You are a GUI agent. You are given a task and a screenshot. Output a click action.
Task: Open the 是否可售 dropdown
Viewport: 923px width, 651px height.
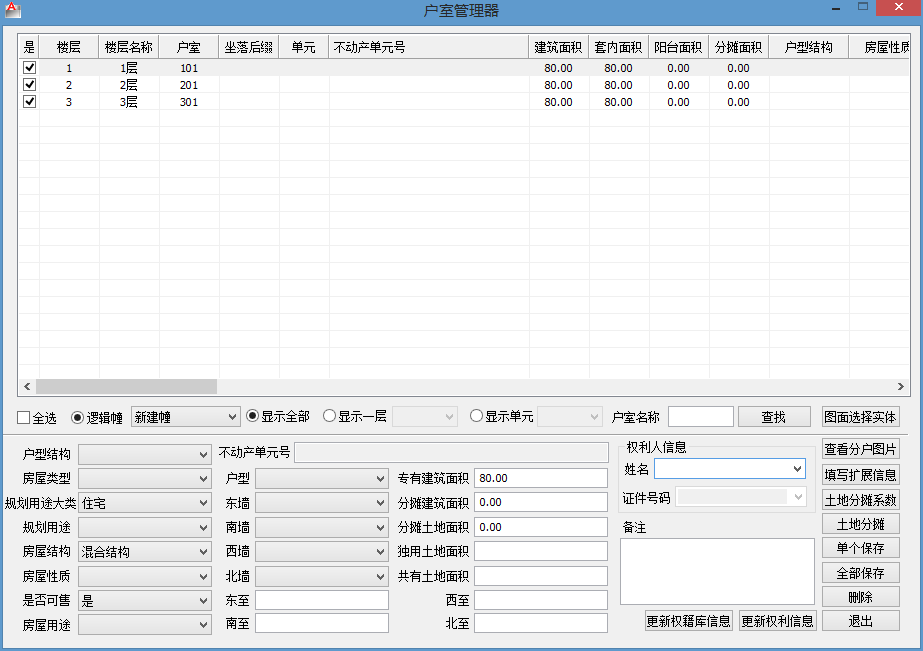145,601
